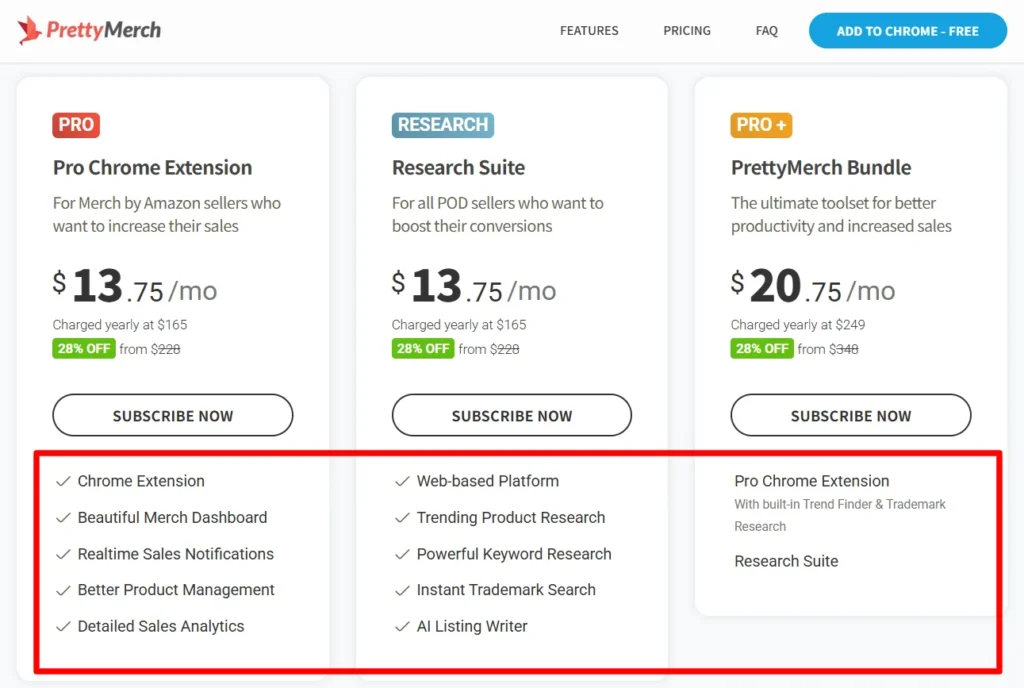Click the checkmark next to Detailed Sales Analytics
1024x688 pixels.
tap(62, 627)
